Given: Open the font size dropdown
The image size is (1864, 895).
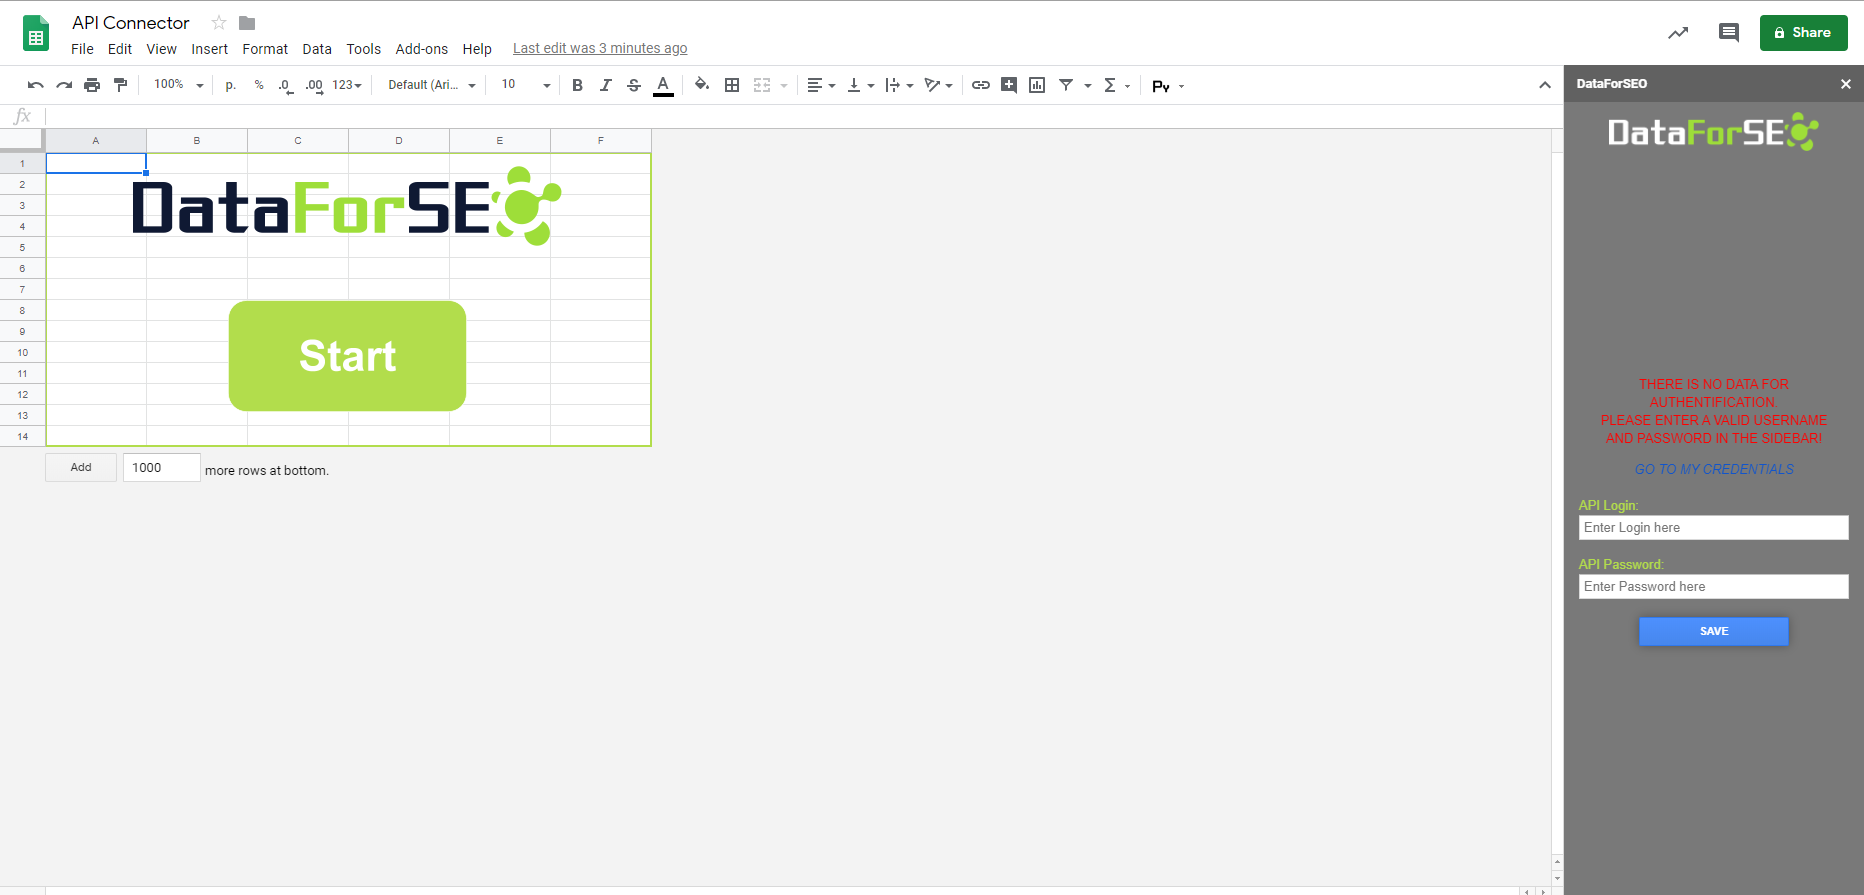Looking at the screenshot, I should (525, 85).
